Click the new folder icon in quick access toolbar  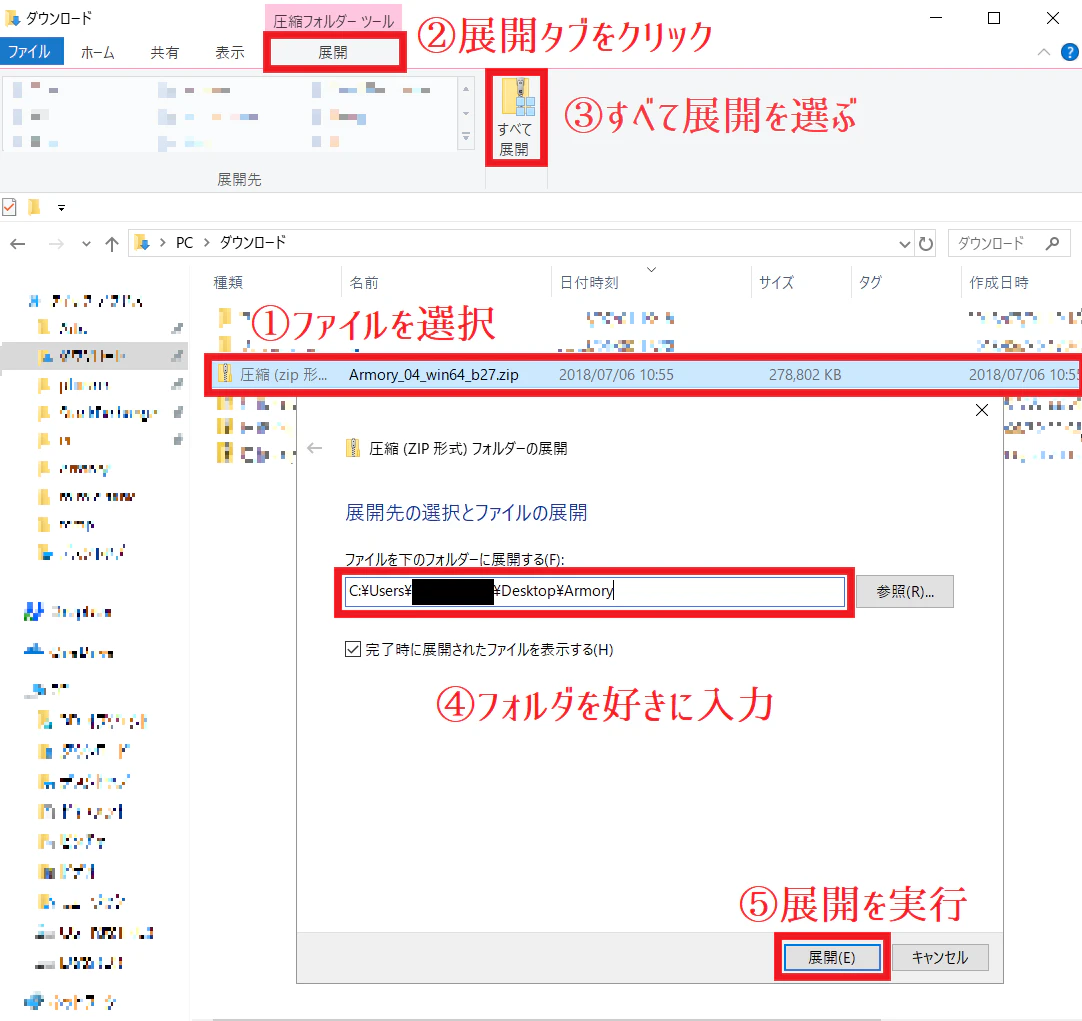pos(34,207)
